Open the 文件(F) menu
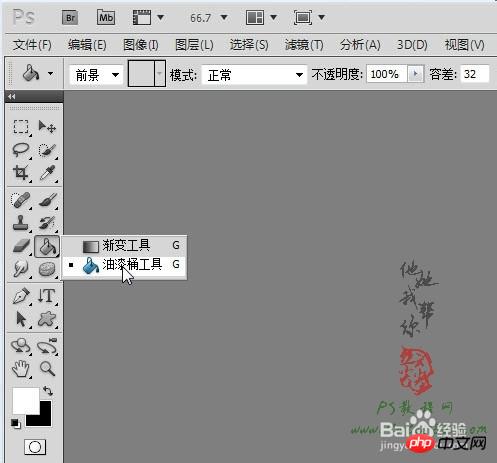The width and height of the screenshot is (497, 463). point(32,45)
